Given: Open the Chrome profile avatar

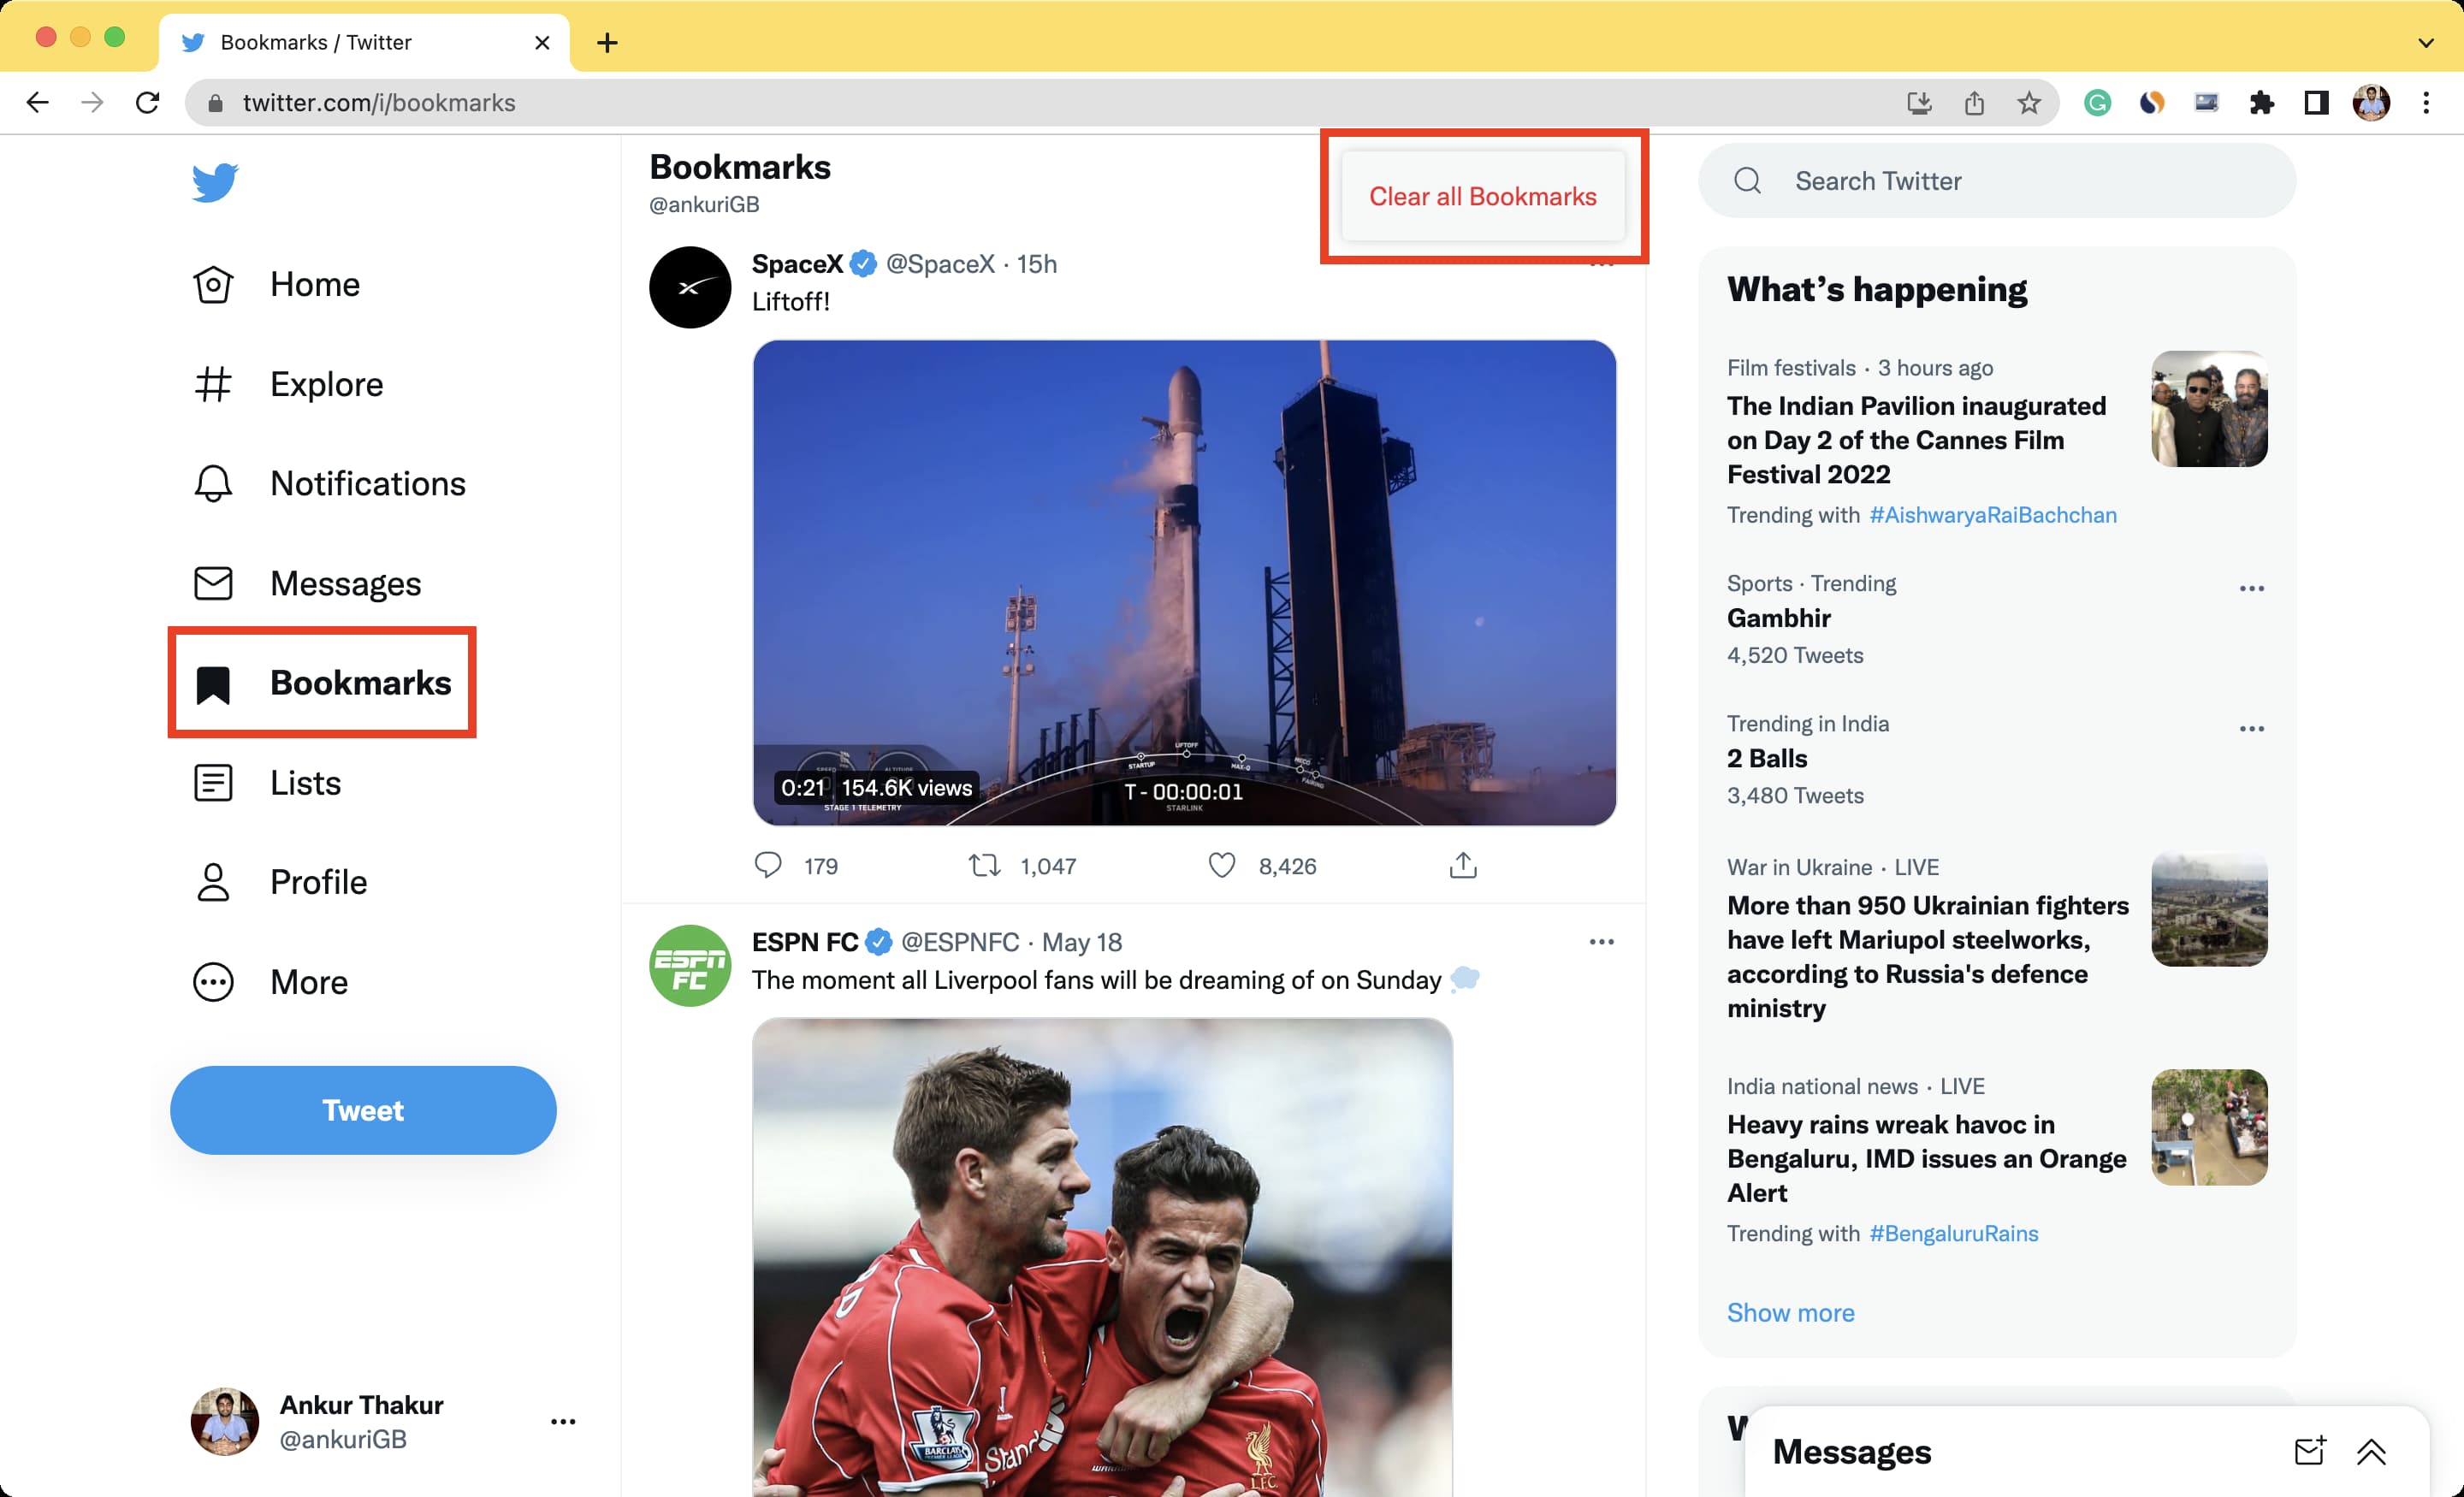Looking at the screenshot, I should [2371, 103].
